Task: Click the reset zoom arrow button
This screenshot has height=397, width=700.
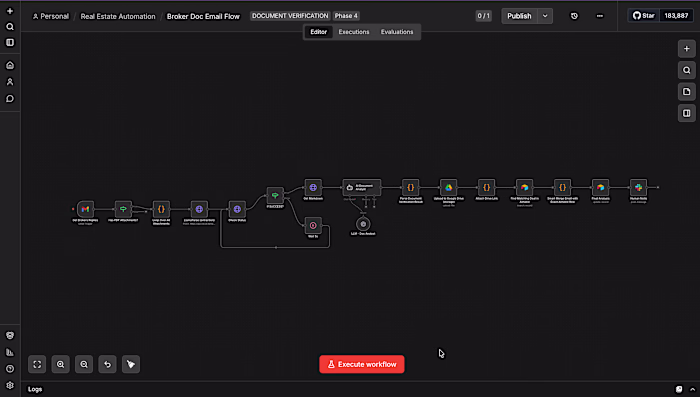Action: (x=107, y=364)
